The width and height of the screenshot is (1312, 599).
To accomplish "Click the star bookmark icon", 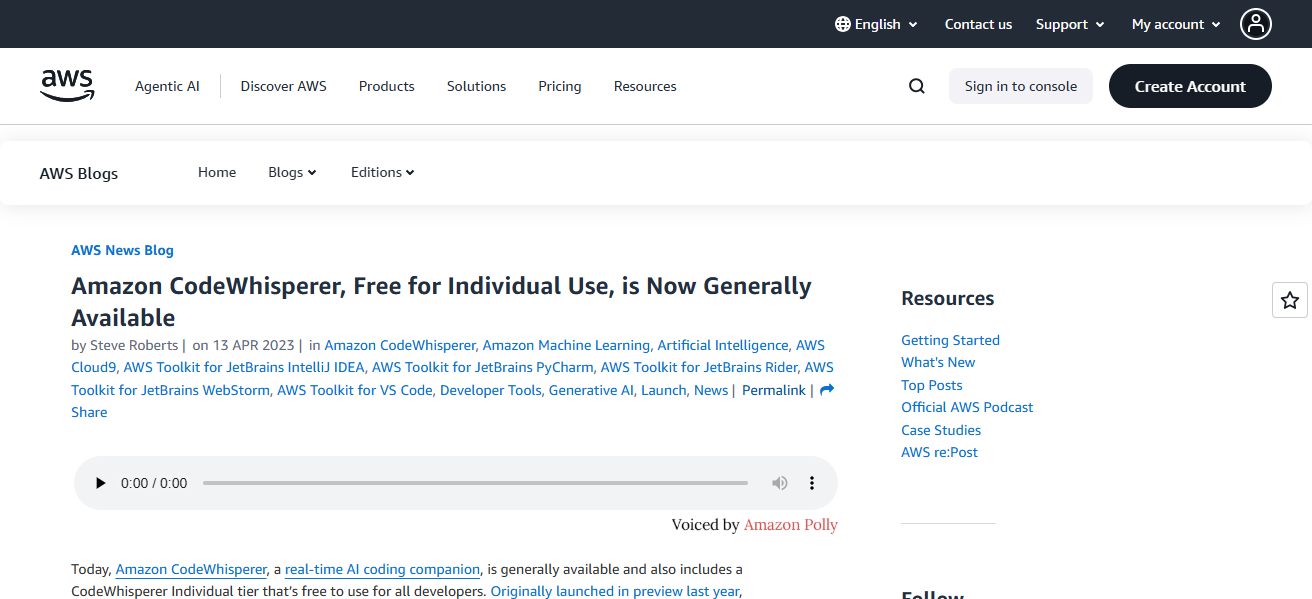I will tap(1290, 300).
